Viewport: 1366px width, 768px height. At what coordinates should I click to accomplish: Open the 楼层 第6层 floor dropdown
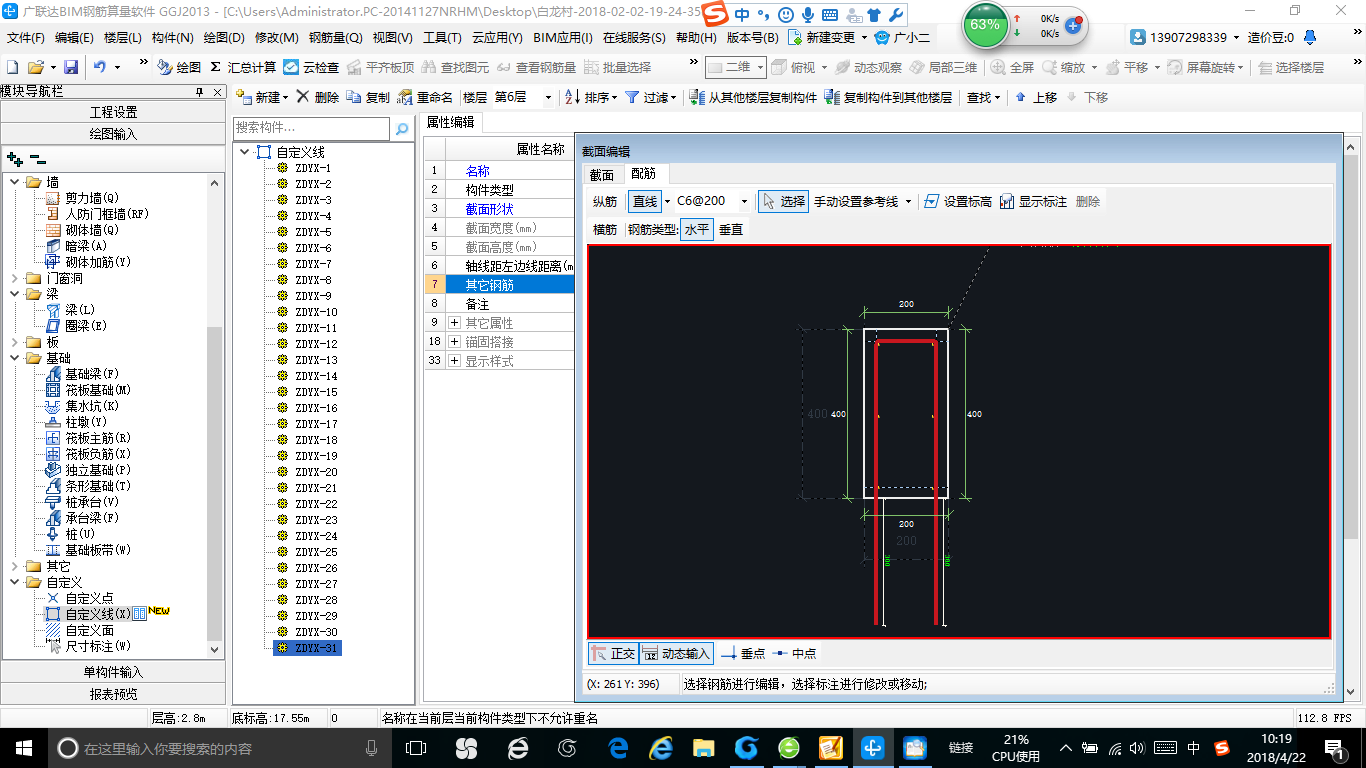tap(547, 97)
